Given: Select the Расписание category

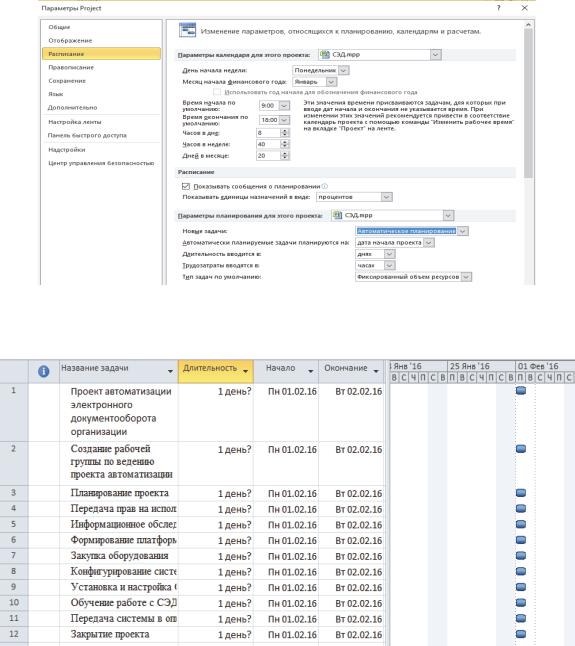Looking at the screenshot, I should pos(101,54).
